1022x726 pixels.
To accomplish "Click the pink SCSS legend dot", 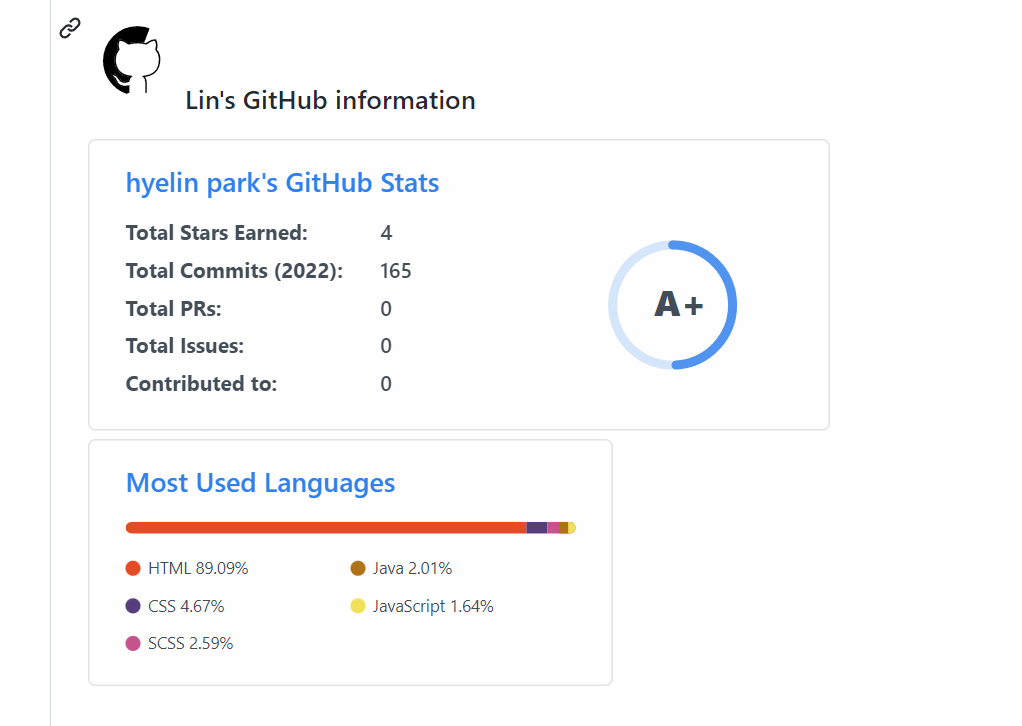I will coord(133,644).
